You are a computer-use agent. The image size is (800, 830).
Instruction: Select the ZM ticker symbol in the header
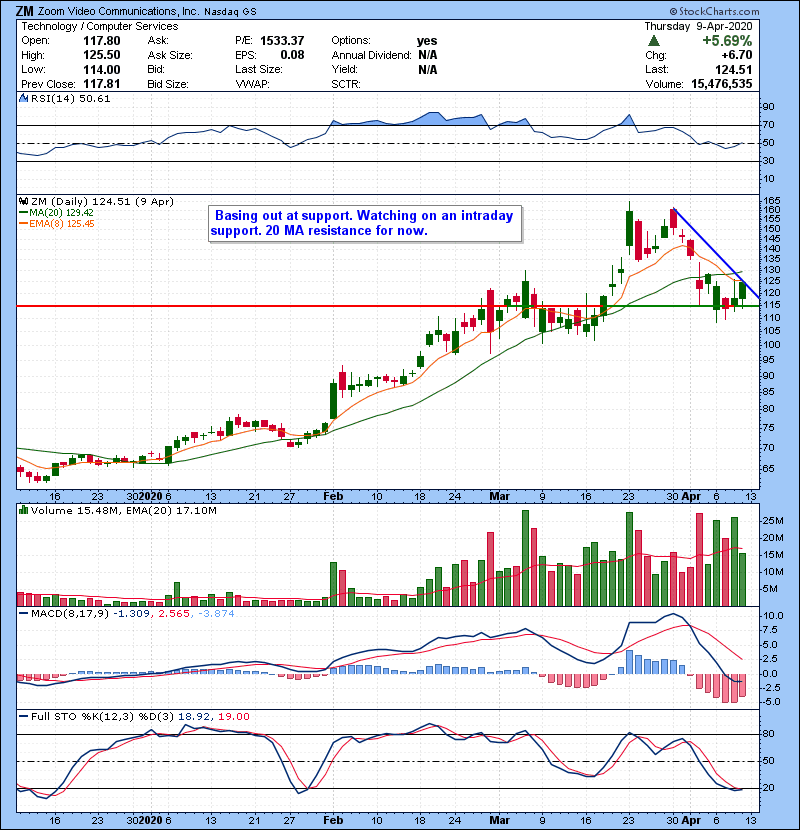pos(24,11)
